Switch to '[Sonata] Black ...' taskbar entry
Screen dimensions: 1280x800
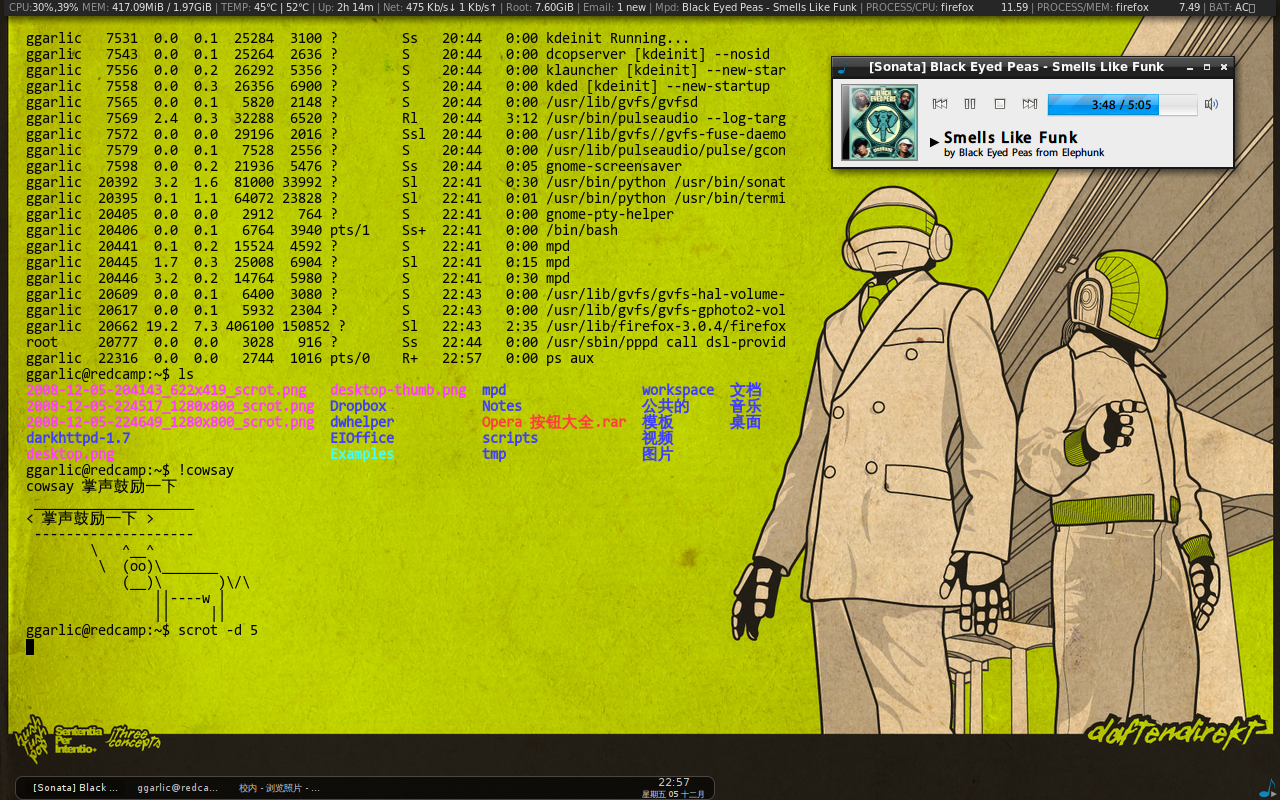[x=75, y=788]
